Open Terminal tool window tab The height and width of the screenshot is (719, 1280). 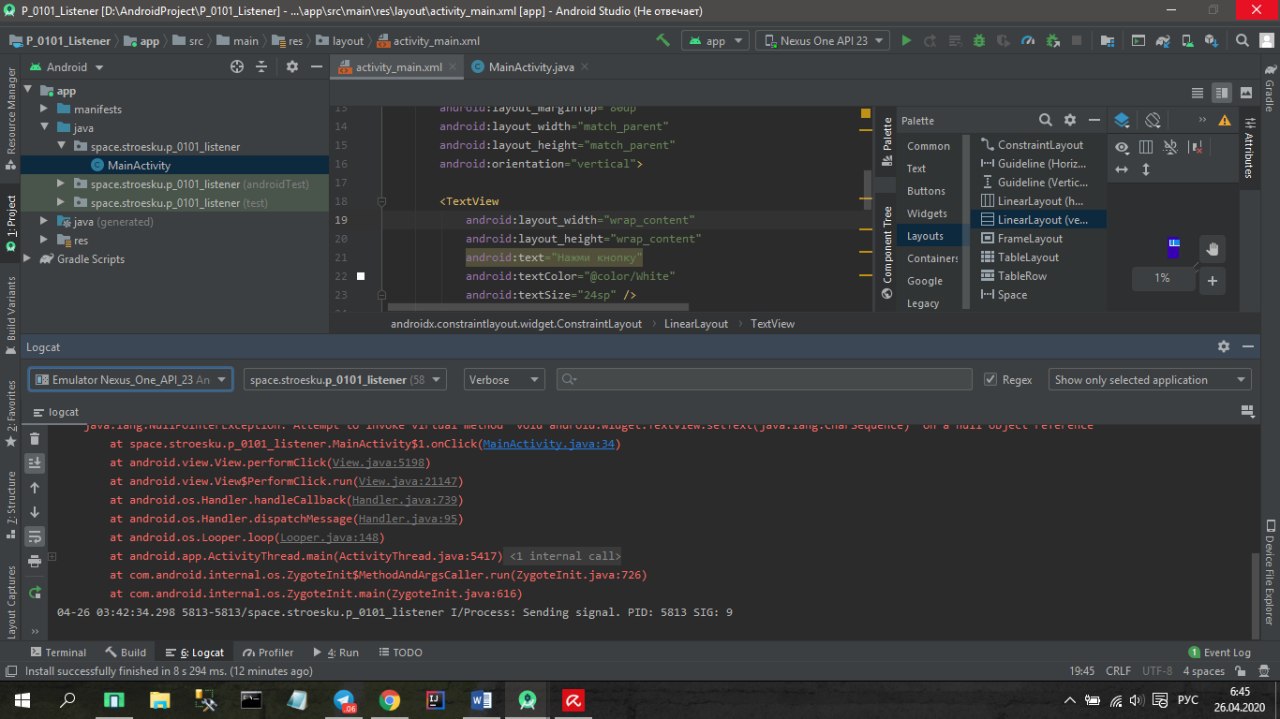pos(58,652)
